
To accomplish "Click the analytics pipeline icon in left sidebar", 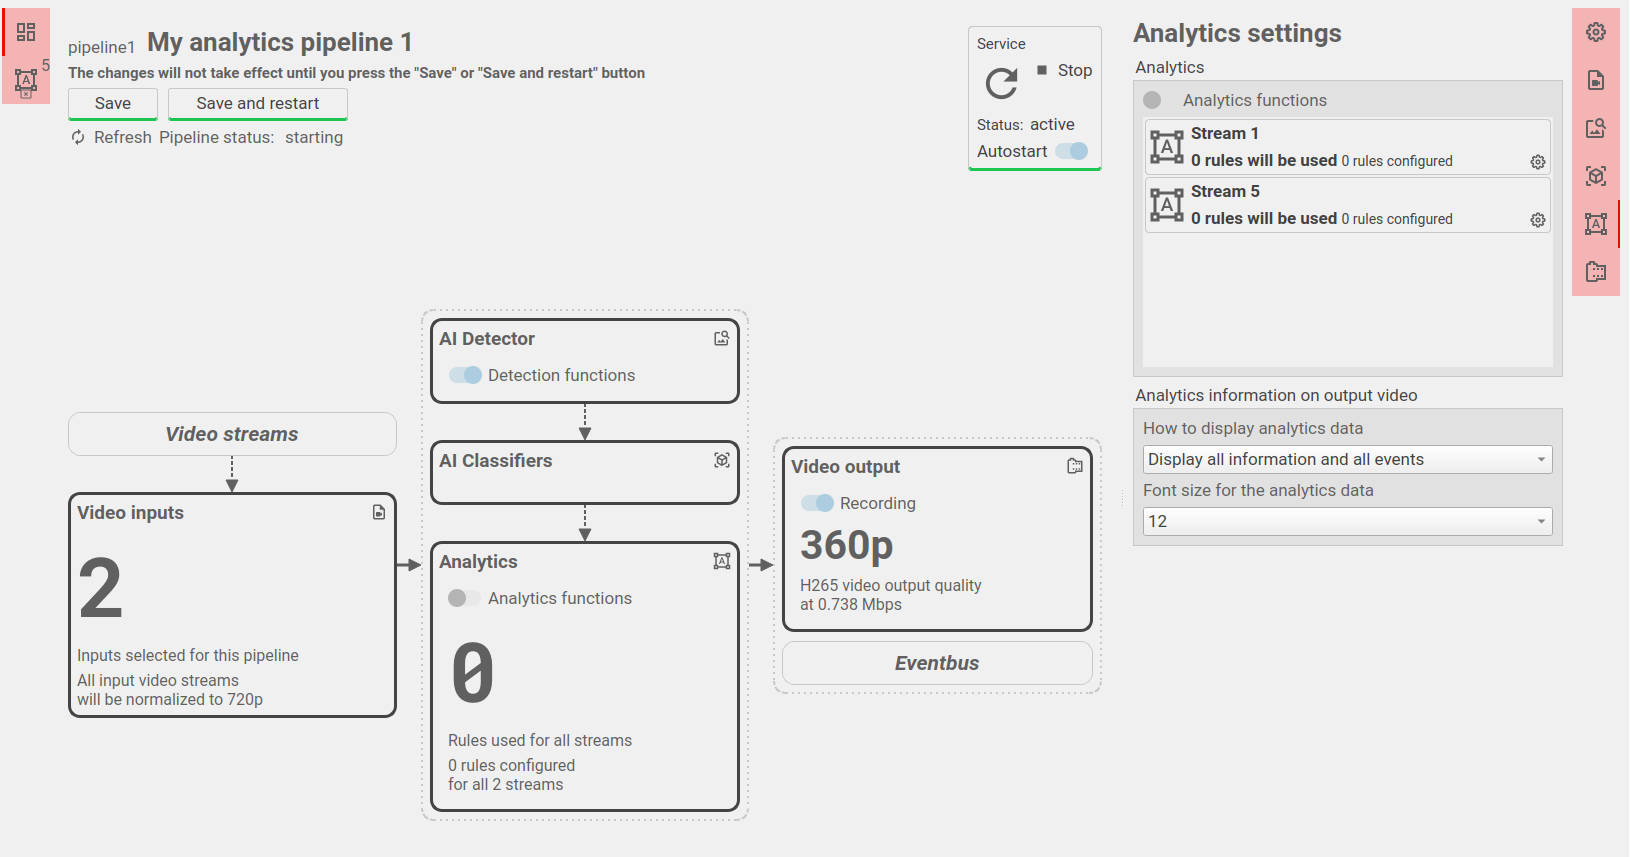I will [26, 81].
